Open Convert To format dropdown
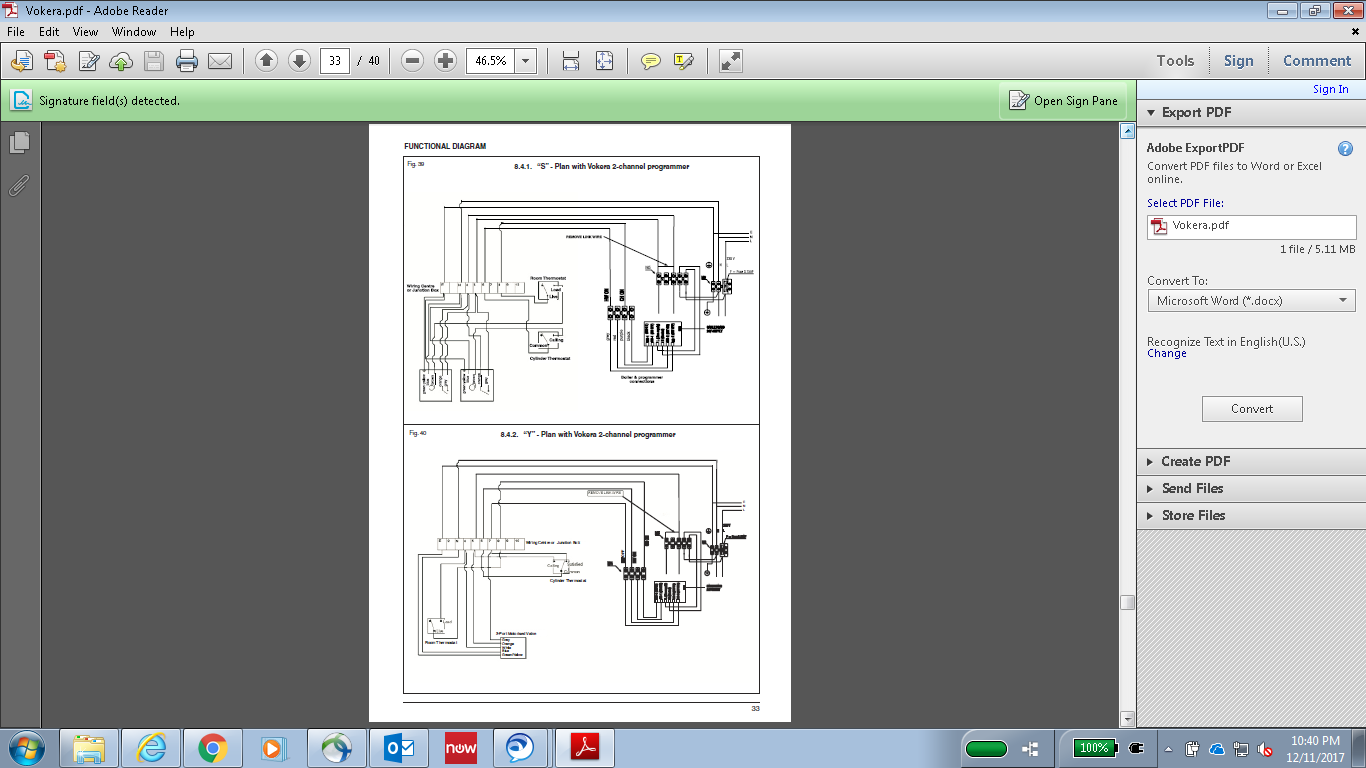Screen dimensions: 1366x768 tap(1251, 301)
